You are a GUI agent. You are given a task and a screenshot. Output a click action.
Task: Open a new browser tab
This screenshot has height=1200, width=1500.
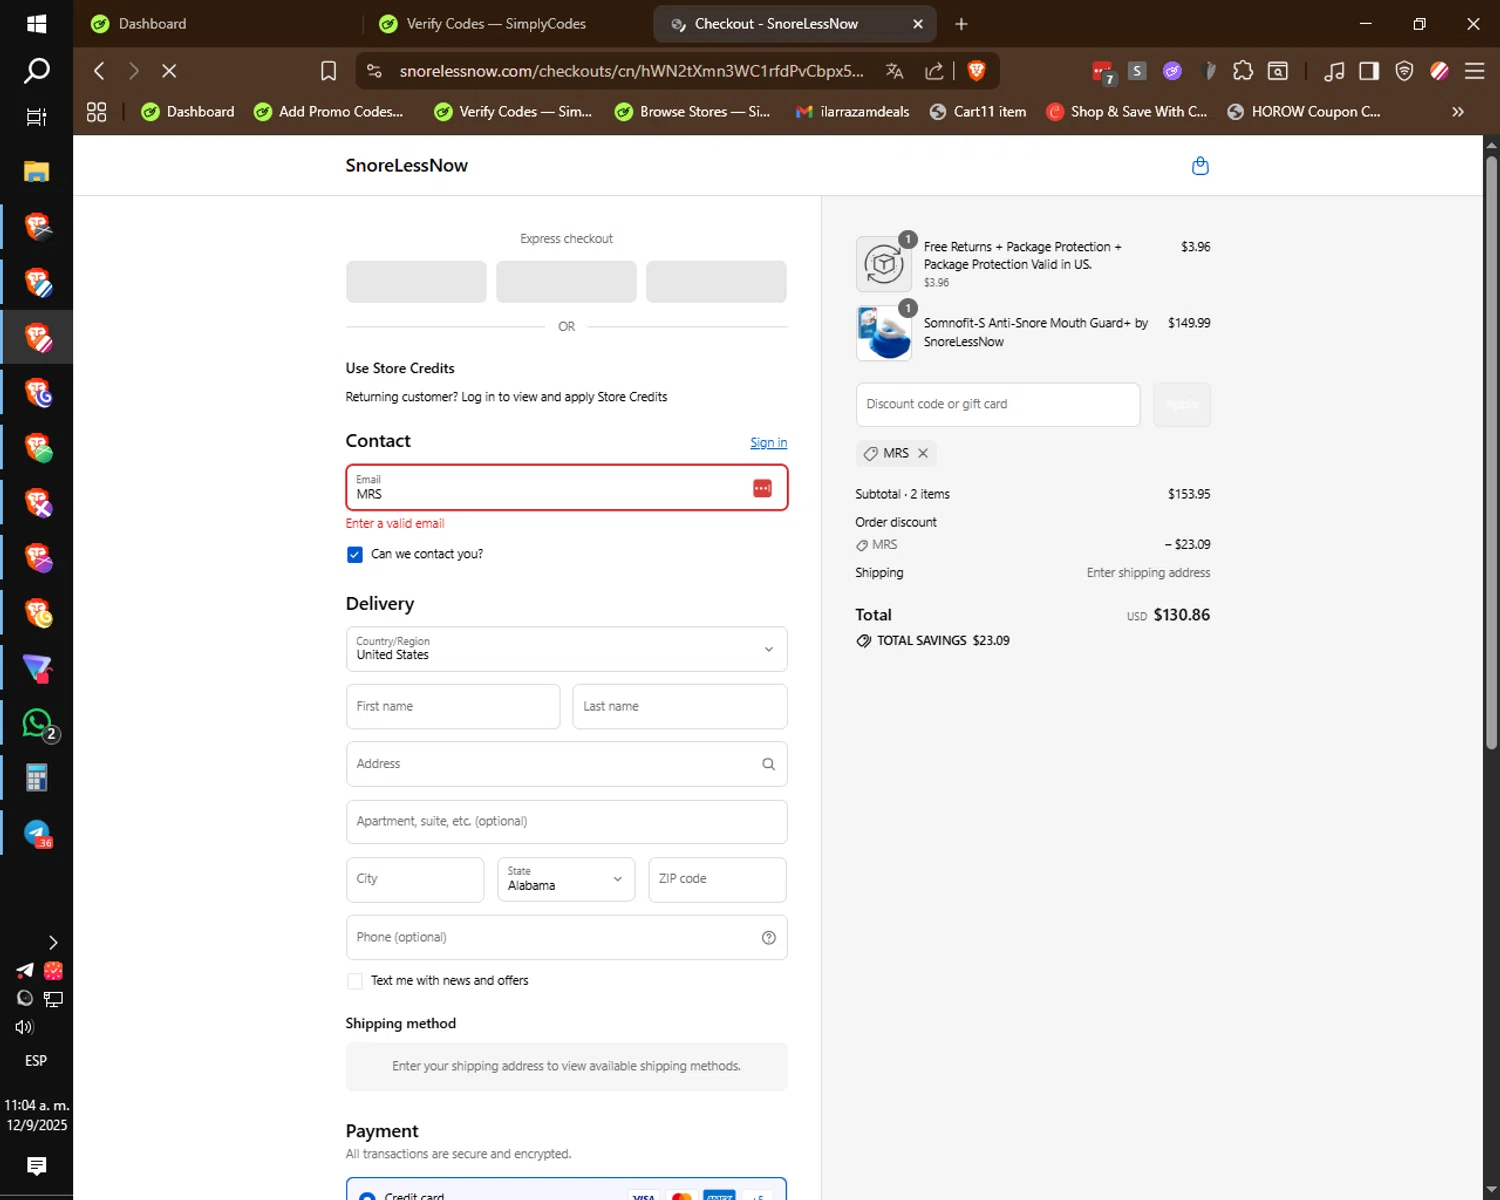(961, 24)
